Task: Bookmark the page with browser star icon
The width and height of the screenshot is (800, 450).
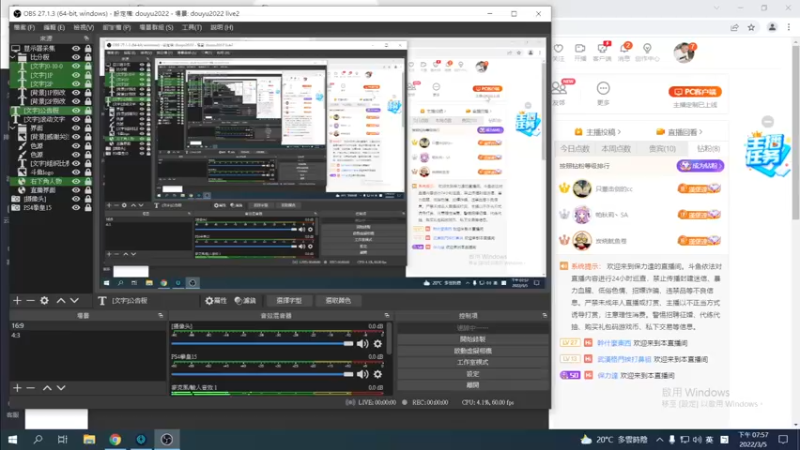Action: (x=751, y=28)
